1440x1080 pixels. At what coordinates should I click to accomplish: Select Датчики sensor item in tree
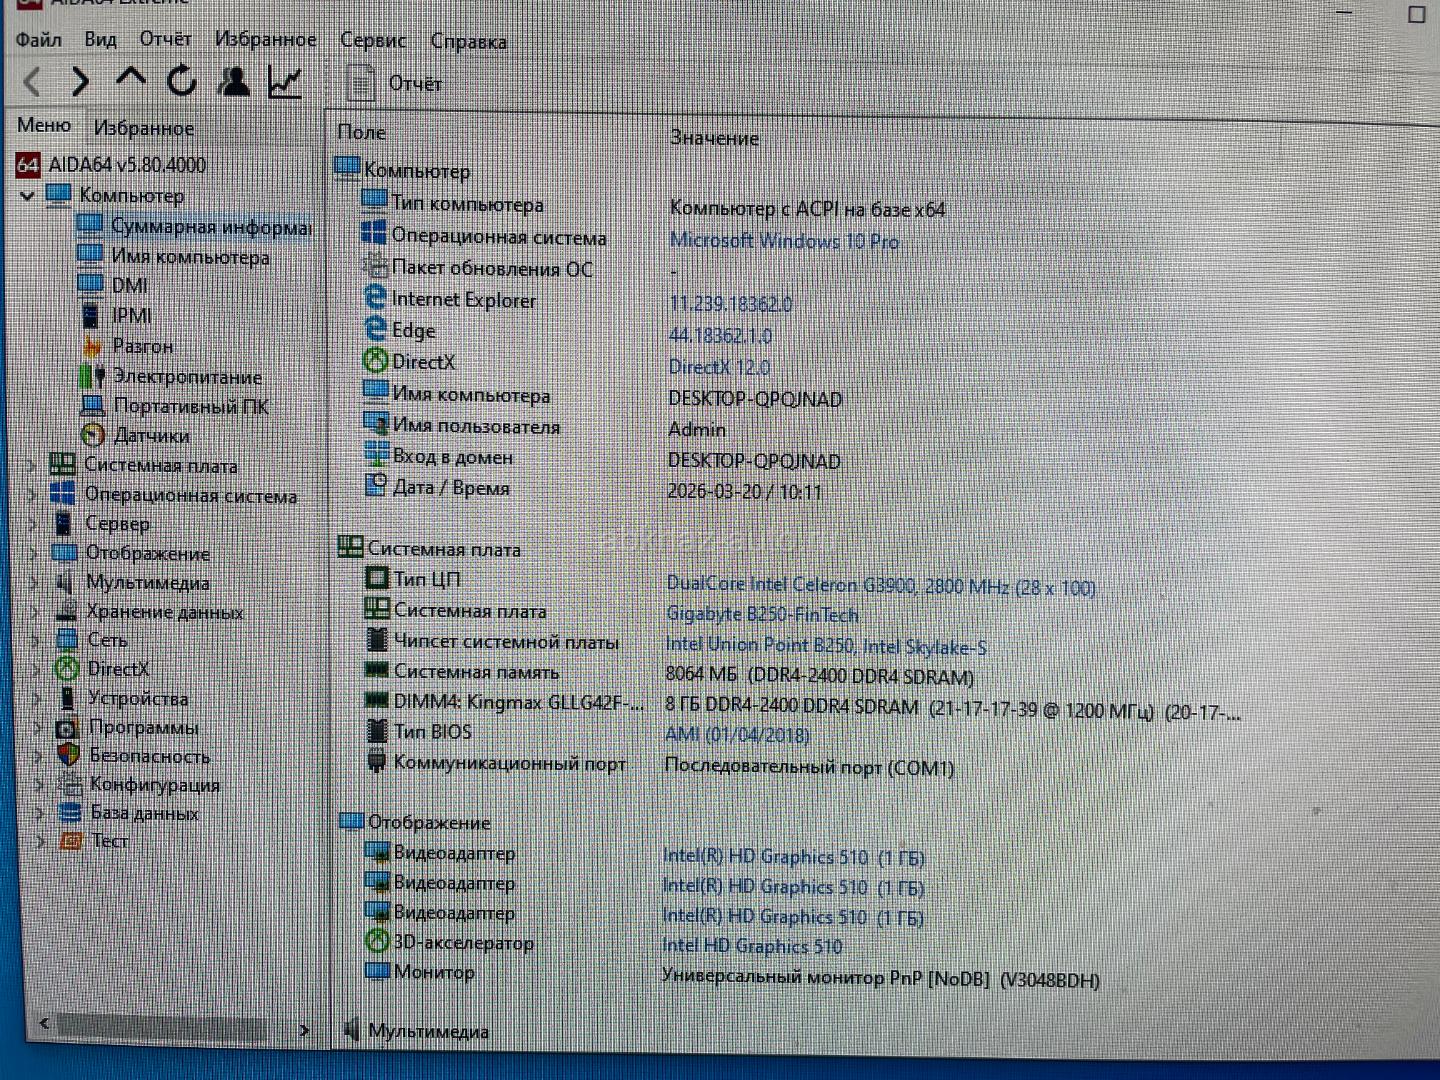150,436
